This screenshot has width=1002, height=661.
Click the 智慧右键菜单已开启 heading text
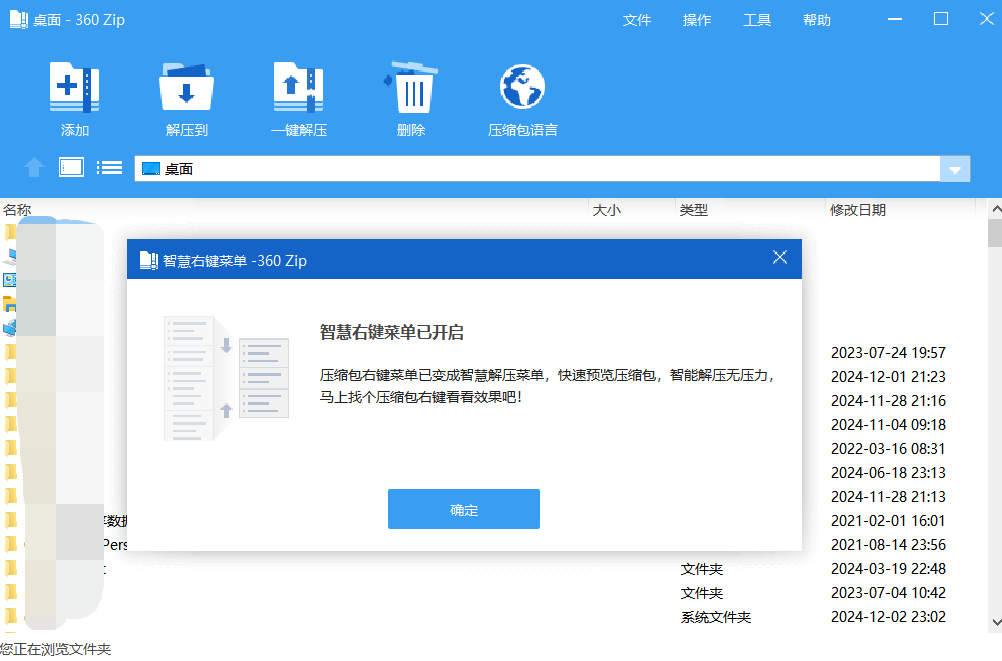click(x=392, y=332)
